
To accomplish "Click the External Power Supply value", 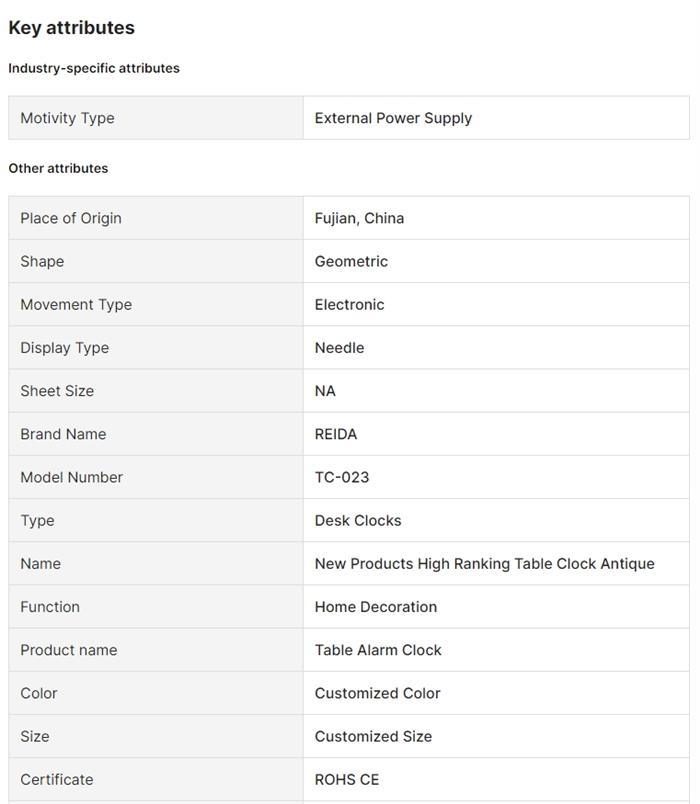I will click(x=393, y=118).
